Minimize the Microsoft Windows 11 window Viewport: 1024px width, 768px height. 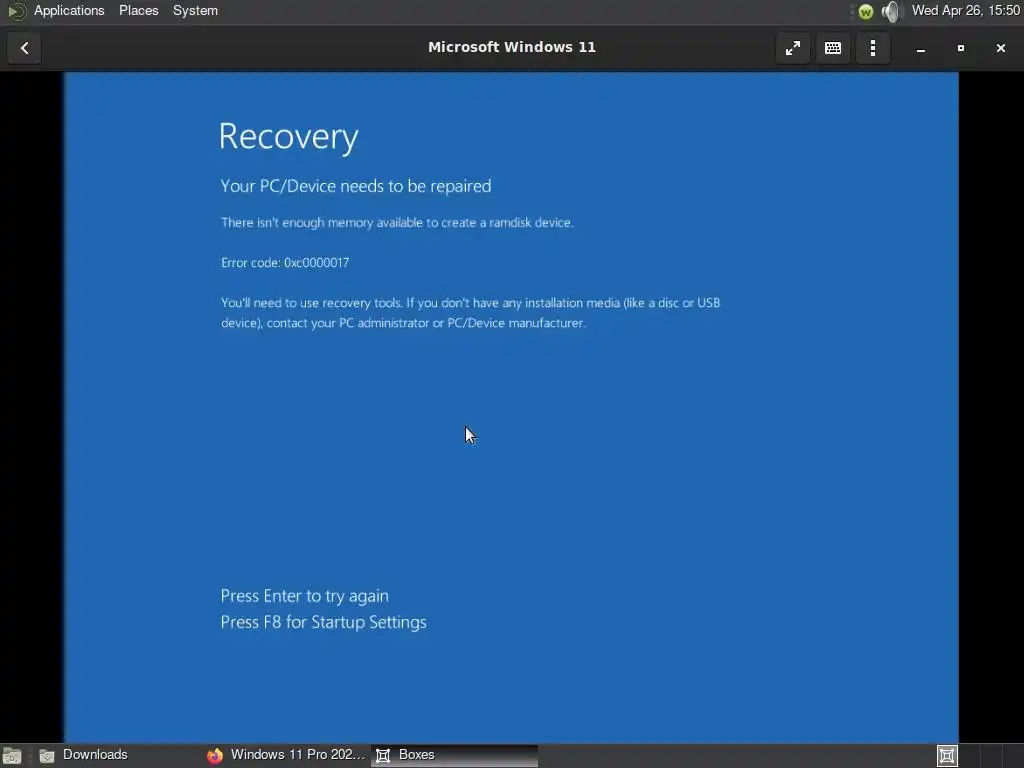(x=921, y=48)
